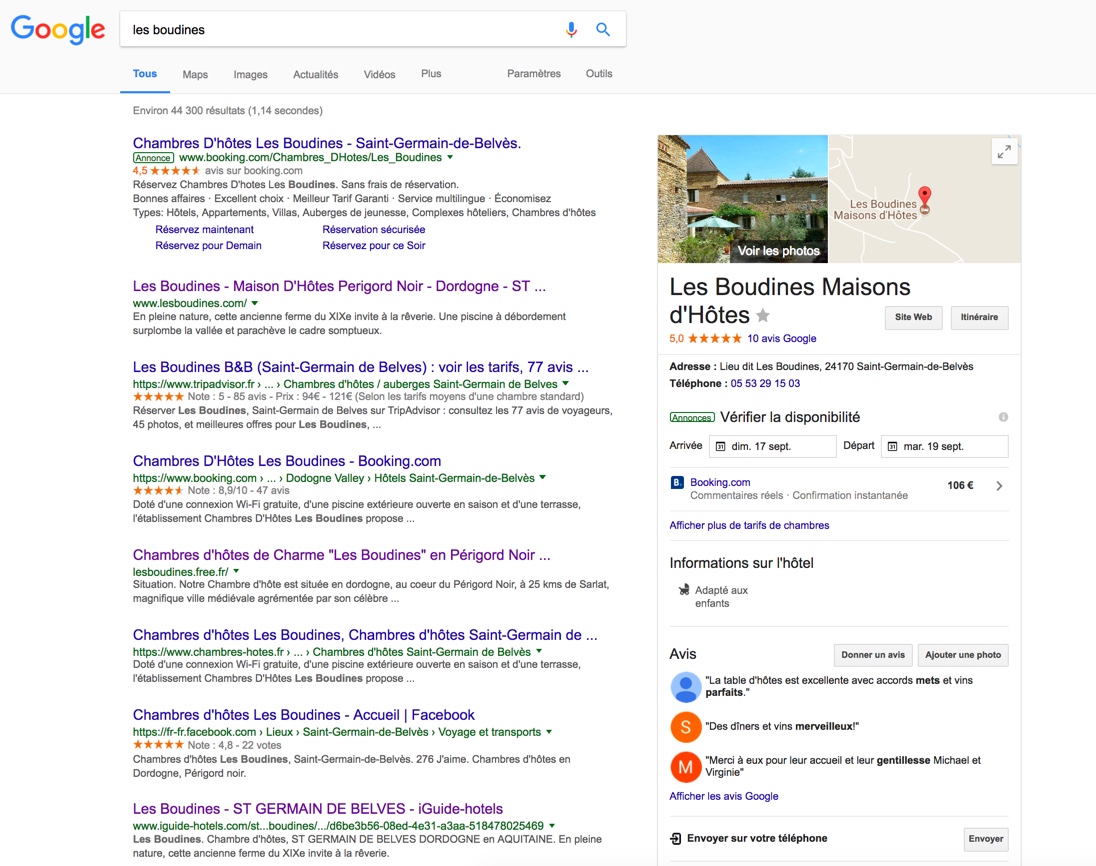The image size is (1096, 866).
Task: Switch to the Images tab
Action: (250, 74)
